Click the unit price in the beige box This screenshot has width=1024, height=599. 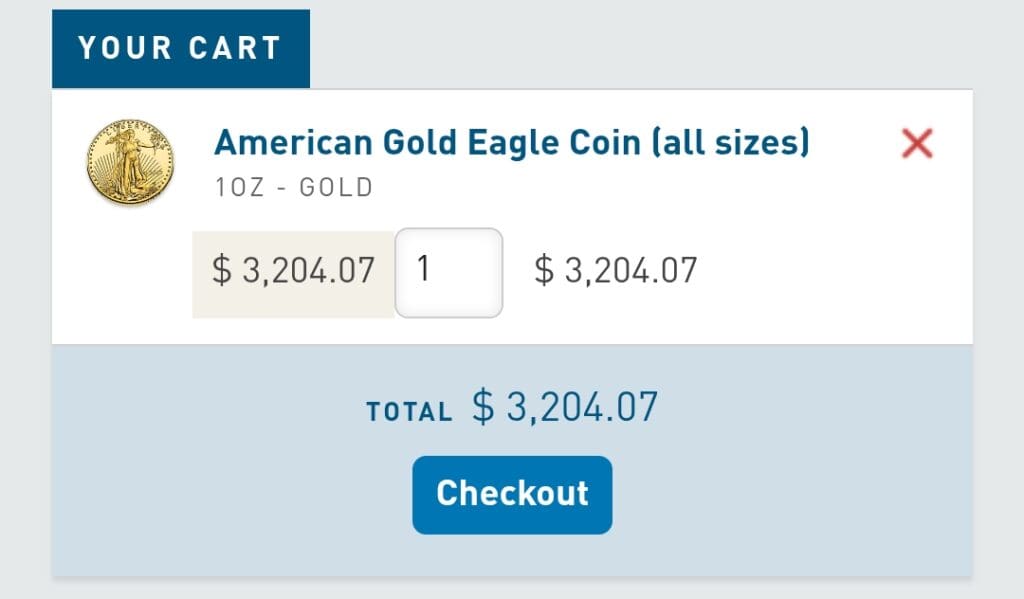293,271
